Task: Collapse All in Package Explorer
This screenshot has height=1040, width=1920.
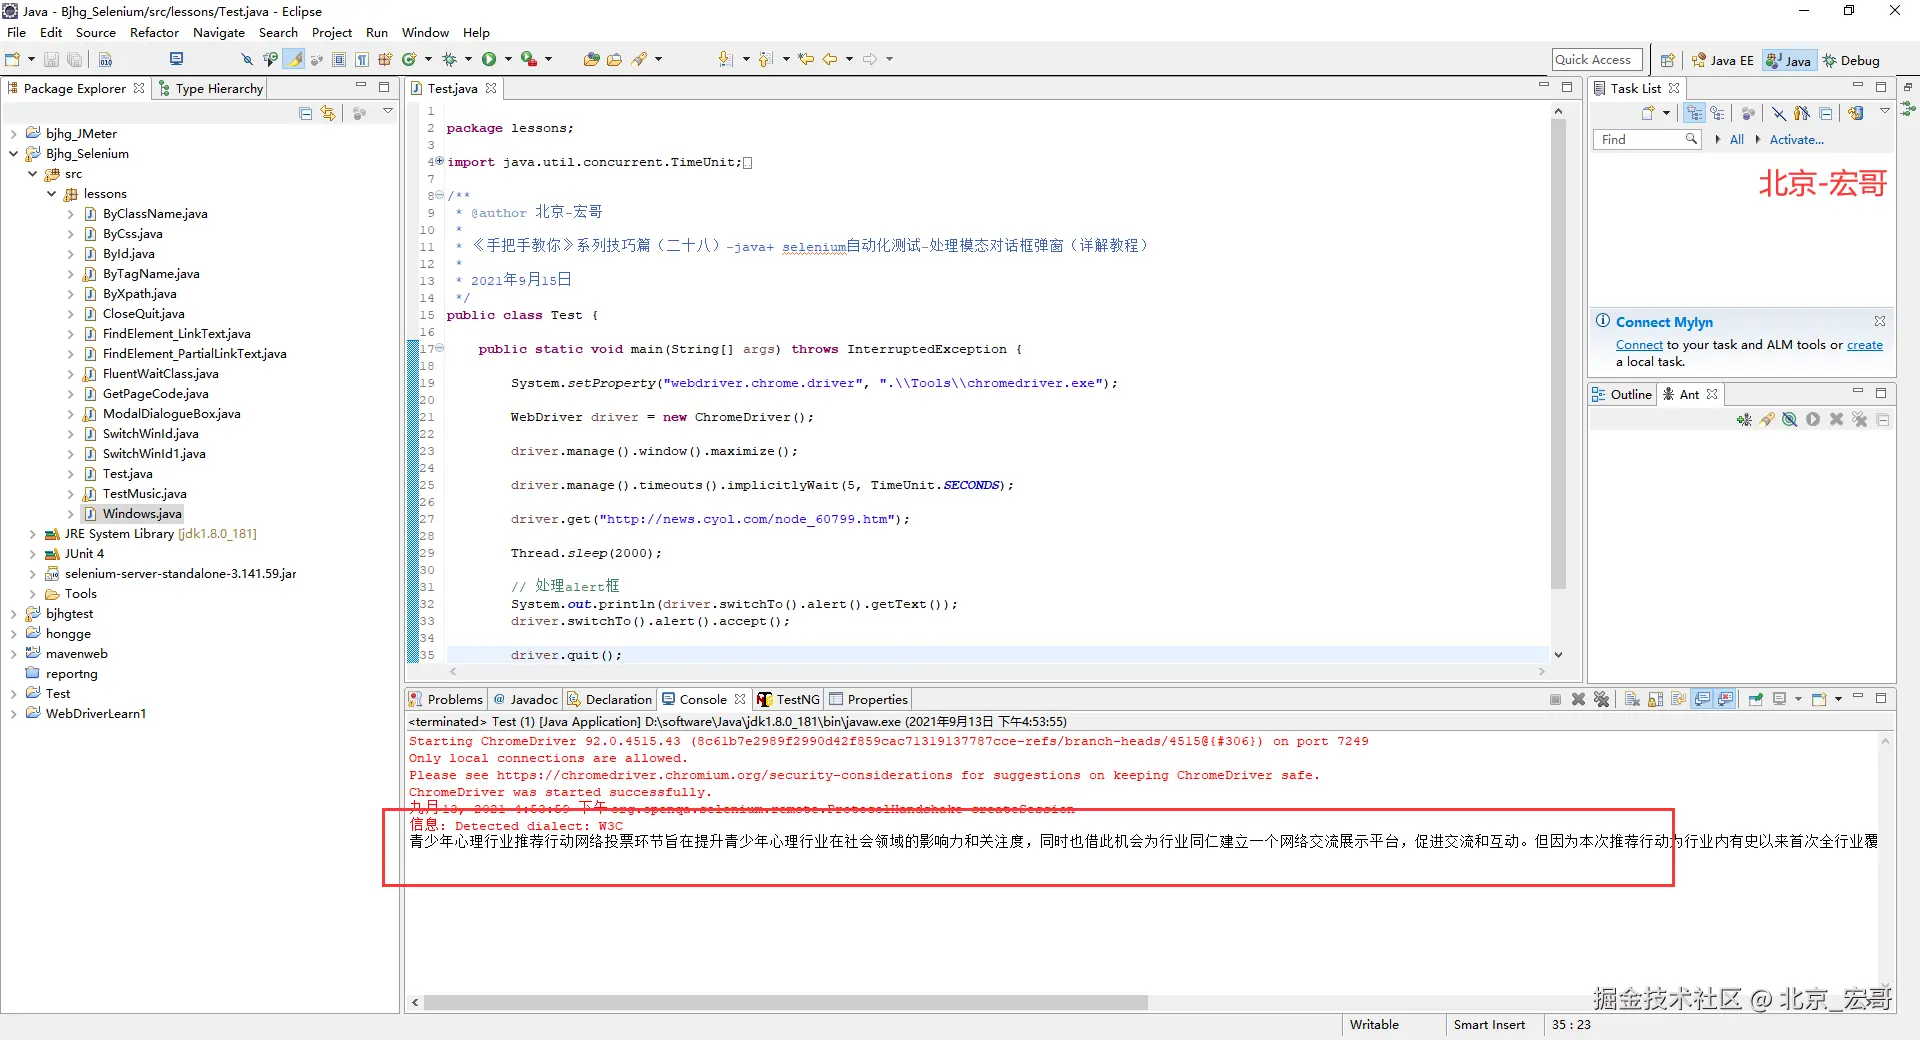Action: tap(306, 113)
